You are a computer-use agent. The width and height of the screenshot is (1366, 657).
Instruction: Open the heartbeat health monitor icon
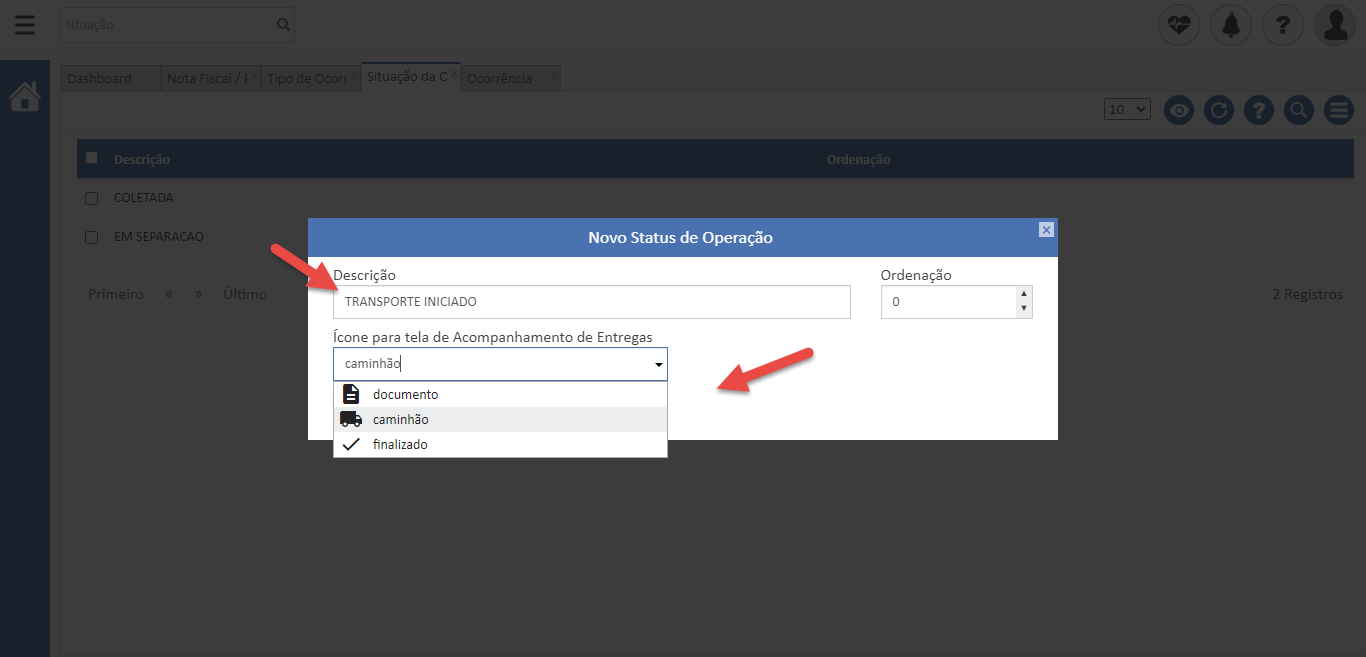[x=1179, y=25]
